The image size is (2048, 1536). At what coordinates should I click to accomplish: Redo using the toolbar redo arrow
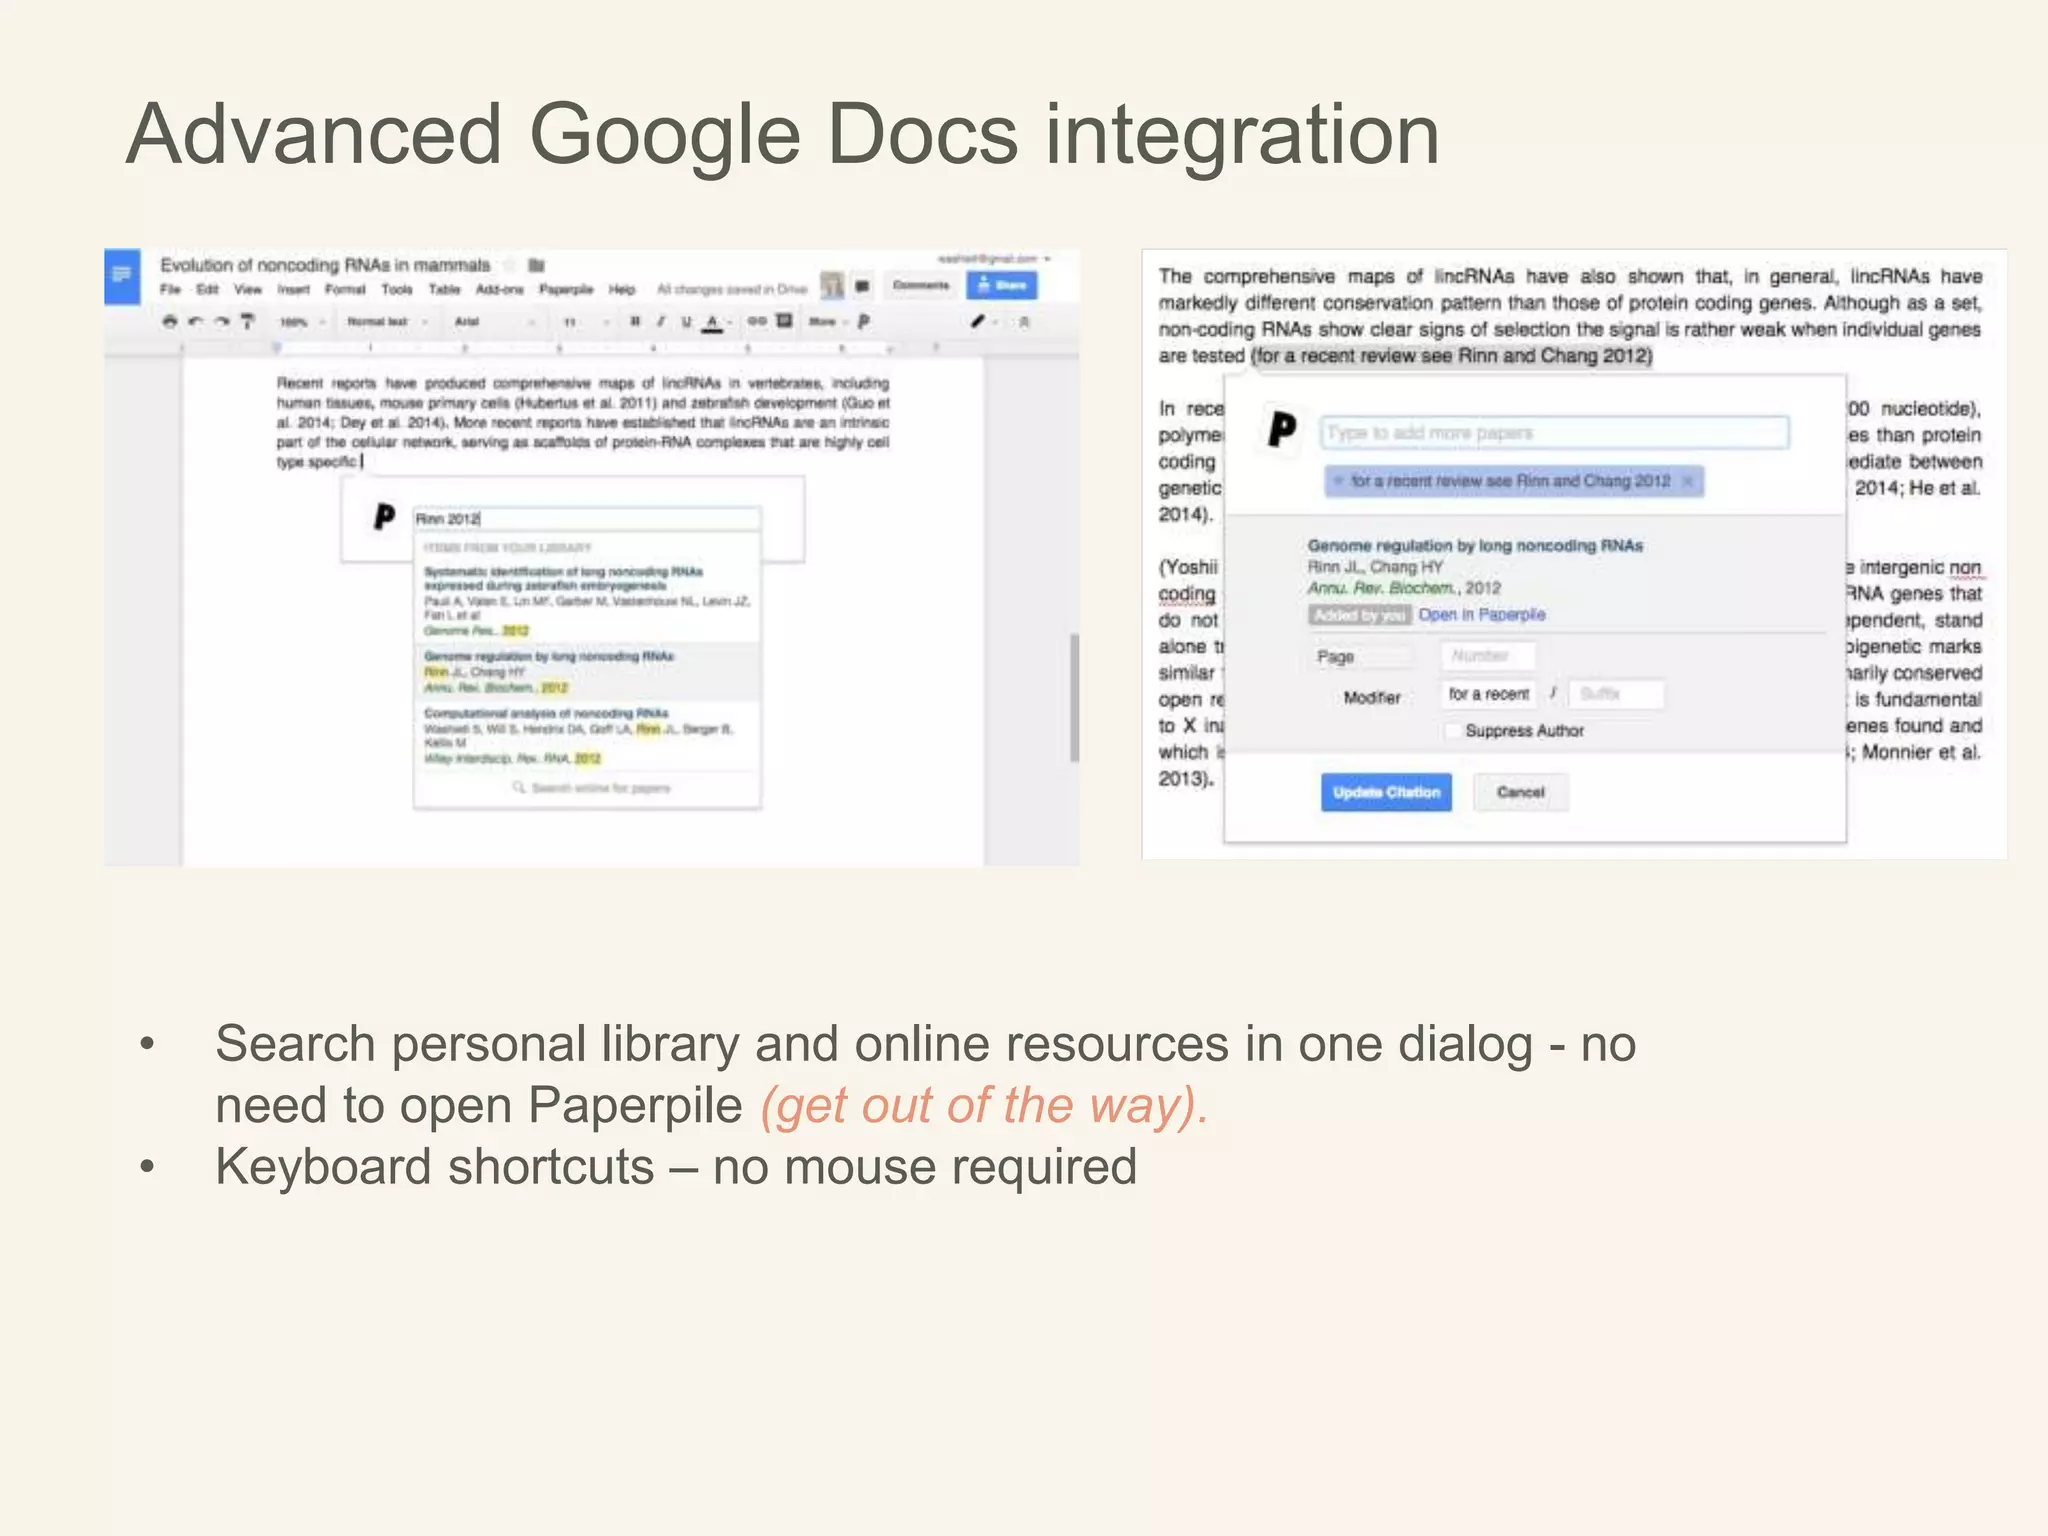[222, 322]
